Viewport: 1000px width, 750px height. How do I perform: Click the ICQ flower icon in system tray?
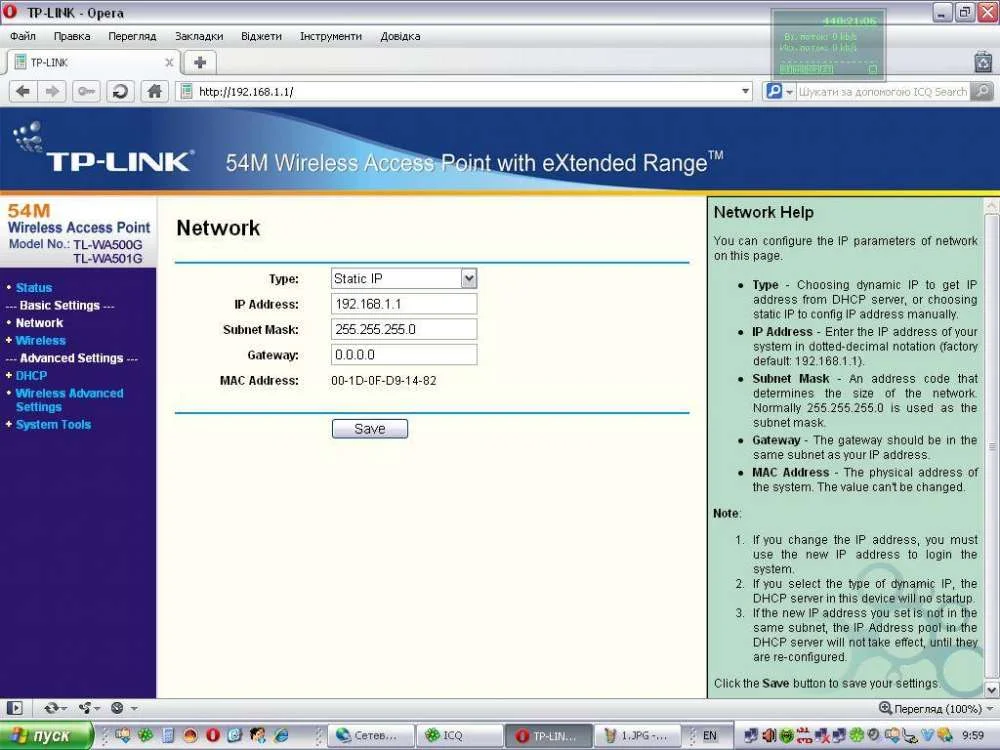pyautogui.click(x=857, y=735)
